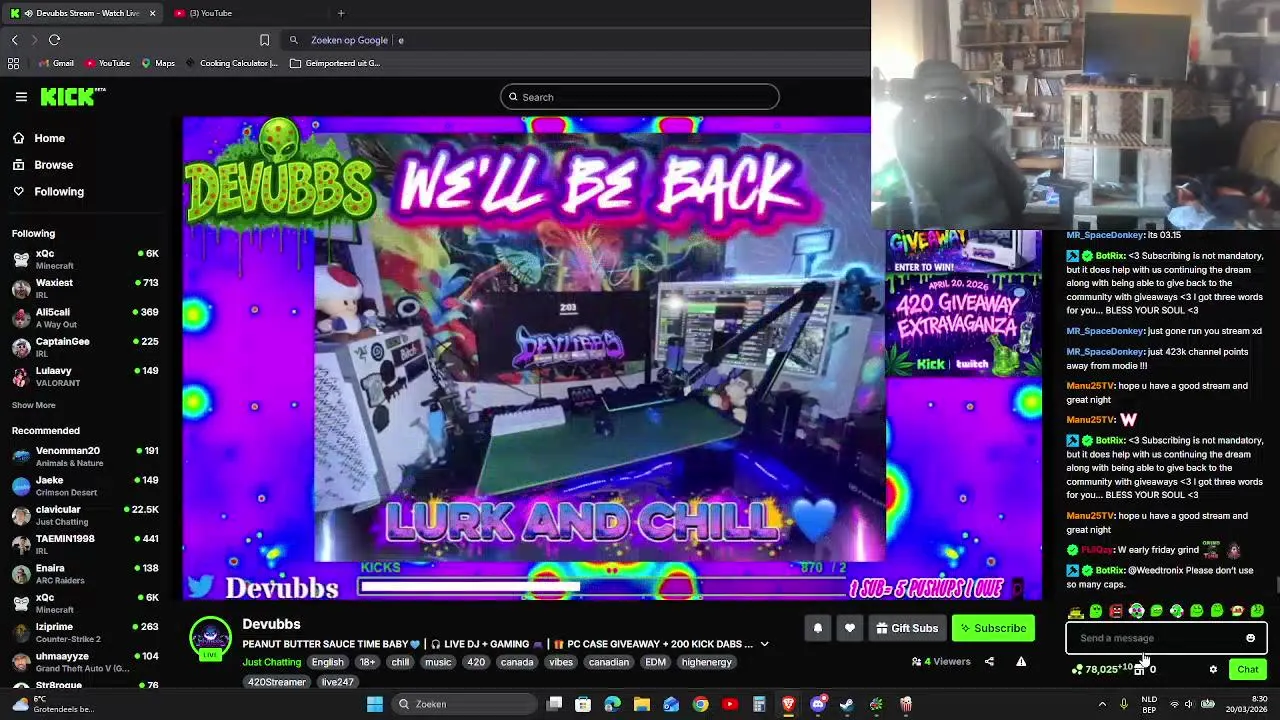The height and width of the screenshot is (720, 1280).
Task: Open Jaeke Crimson Desert channel
Action: click(x=85, y=486)
